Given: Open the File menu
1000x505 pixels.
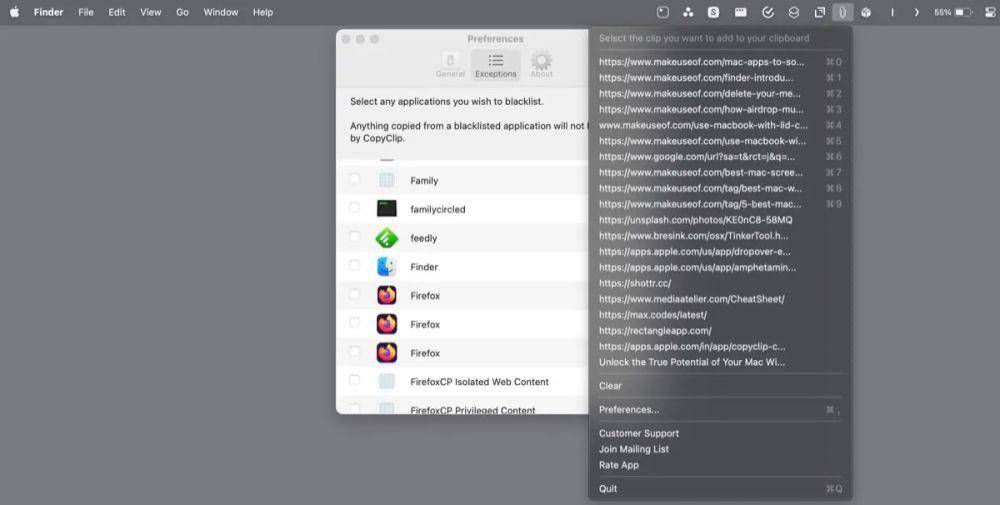Looking at the screenshot, I should (86, 12).
